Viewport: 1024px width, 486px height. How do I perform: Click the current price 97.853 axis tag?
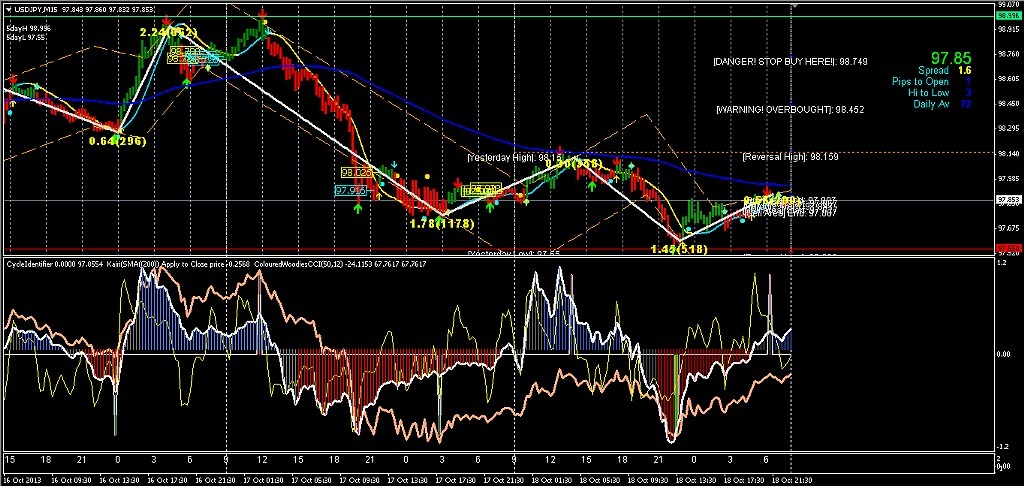tap(1009, 201)
